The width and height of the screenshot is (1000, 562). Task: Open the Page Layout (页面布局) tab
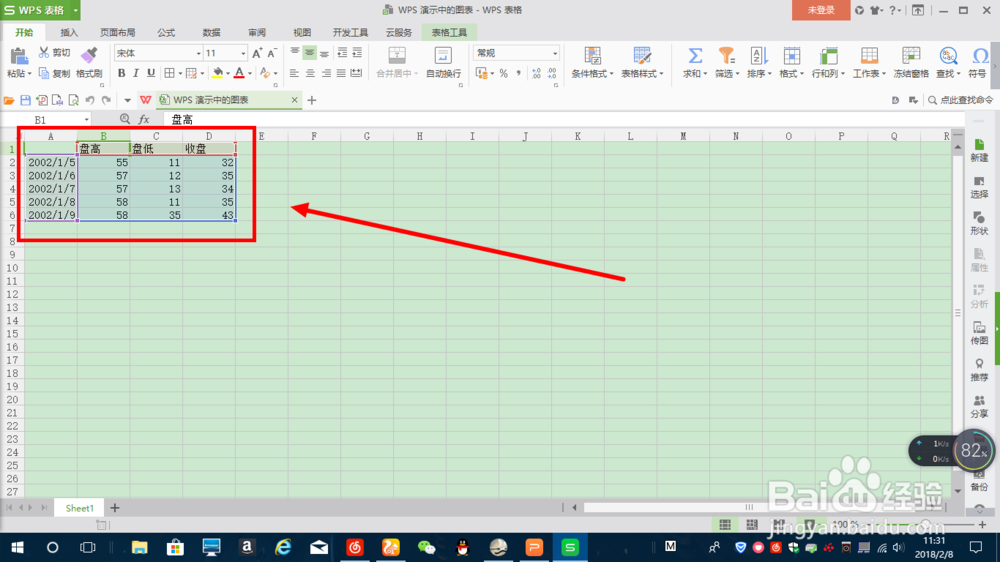[x=117, y=33]
